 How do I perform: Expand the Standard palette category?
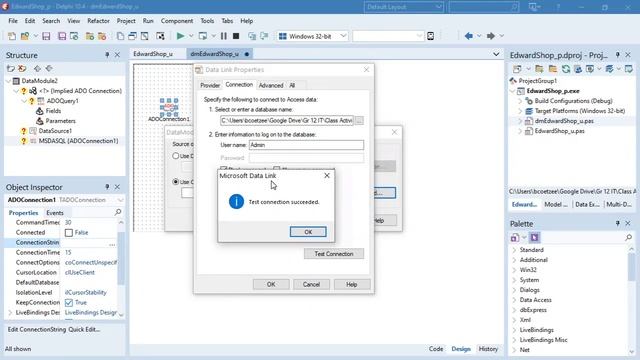point(514,250)
